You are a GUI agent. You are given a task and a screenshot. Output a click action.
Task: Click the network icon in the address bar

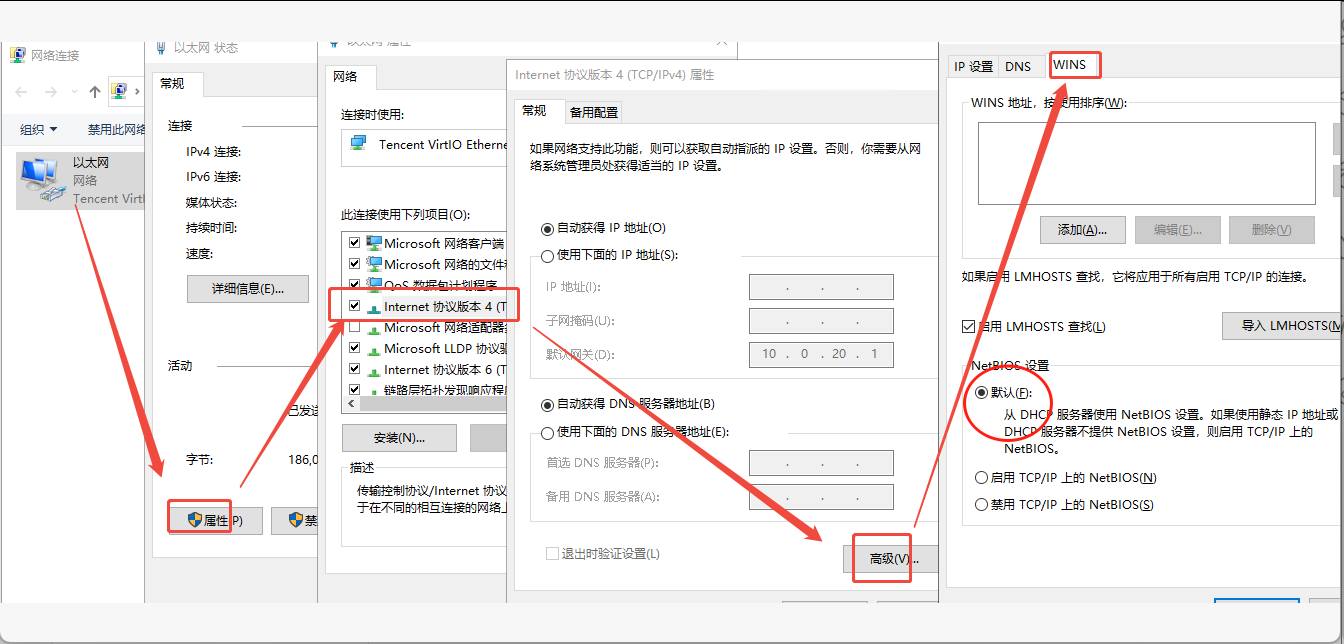pos(119,91)
